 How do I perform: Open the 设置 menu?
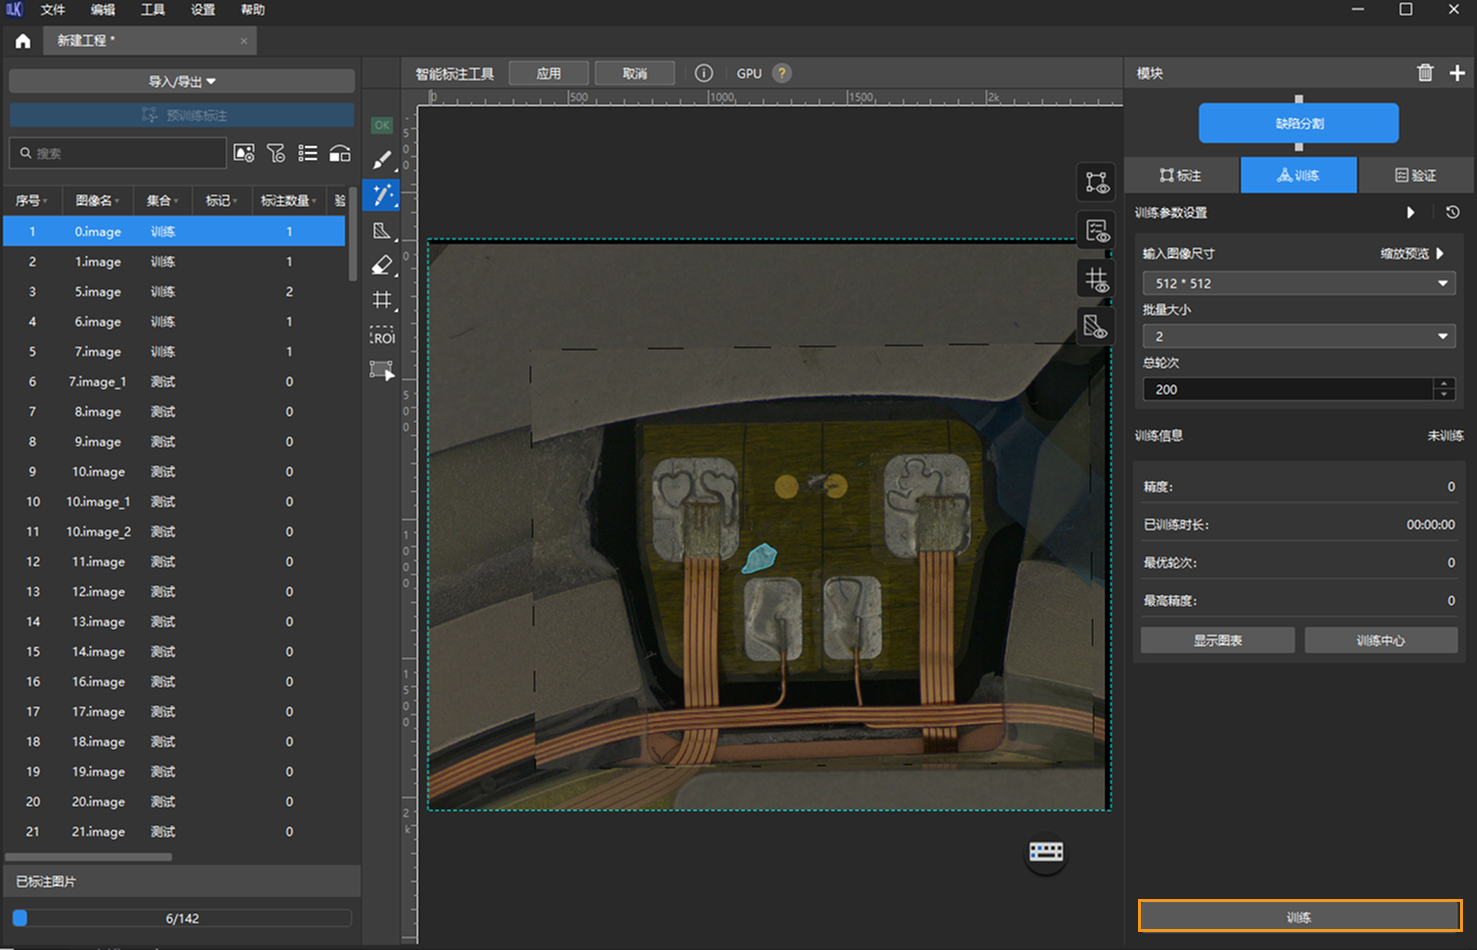pos(203,10)
